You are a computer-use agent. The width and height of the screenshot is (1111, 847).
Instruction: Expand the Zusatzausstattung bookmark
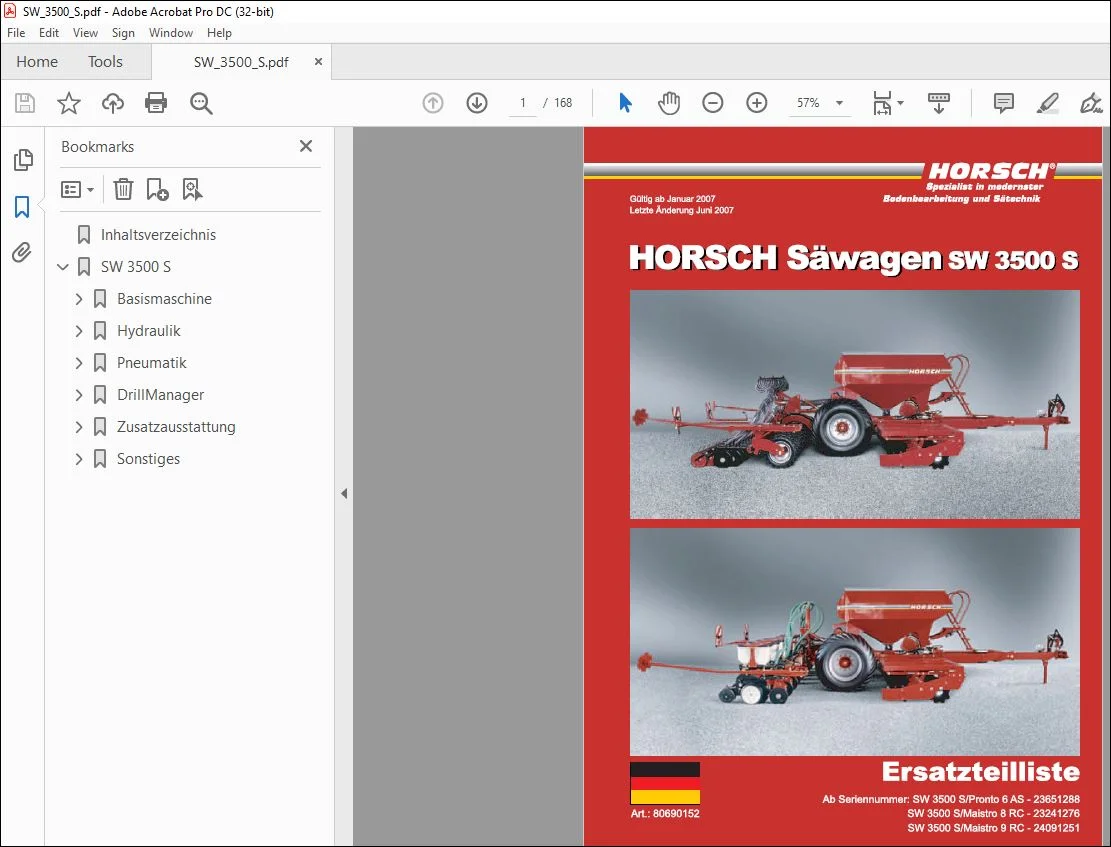[x=79, y=427]
